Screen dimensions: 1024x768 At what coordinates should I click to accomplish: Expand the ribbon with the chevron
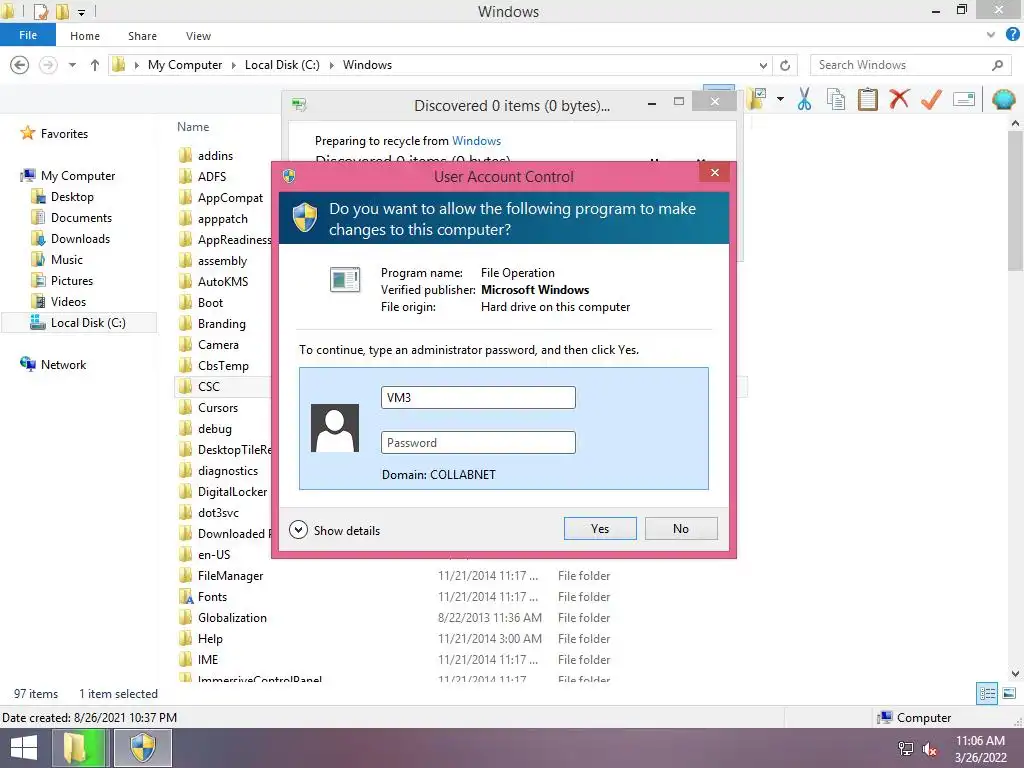[991, 35]
